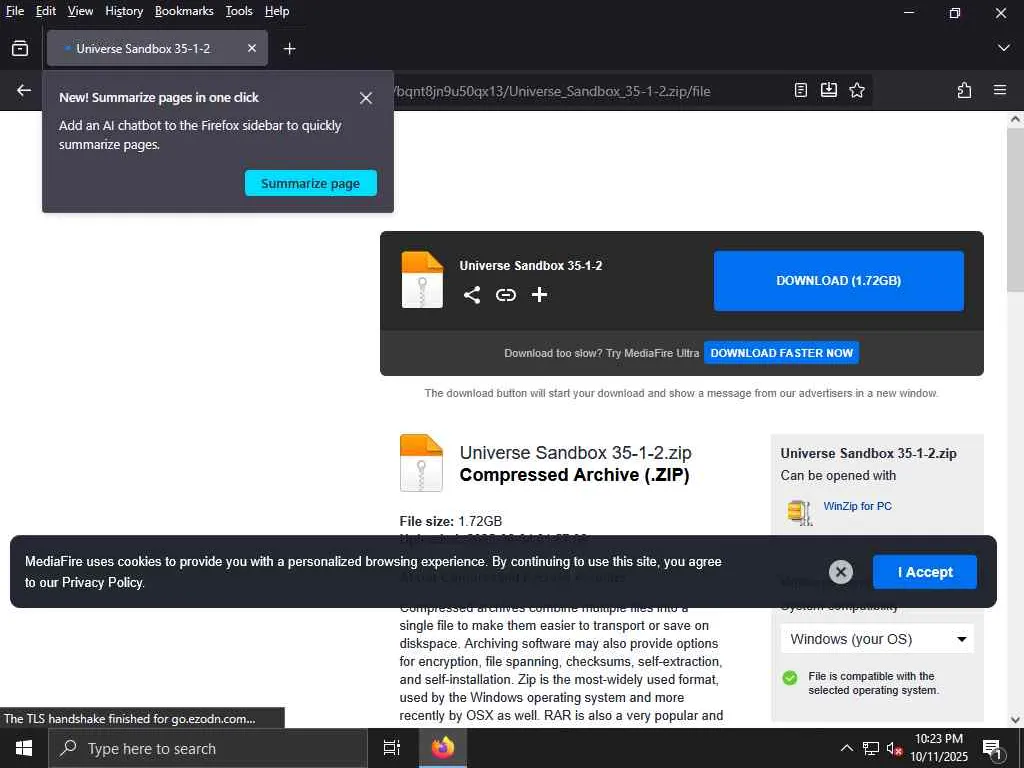The height and width of the screenshot is (768, 1024).
Task: Click the network tray icon
Action: (x=871, y=748)
